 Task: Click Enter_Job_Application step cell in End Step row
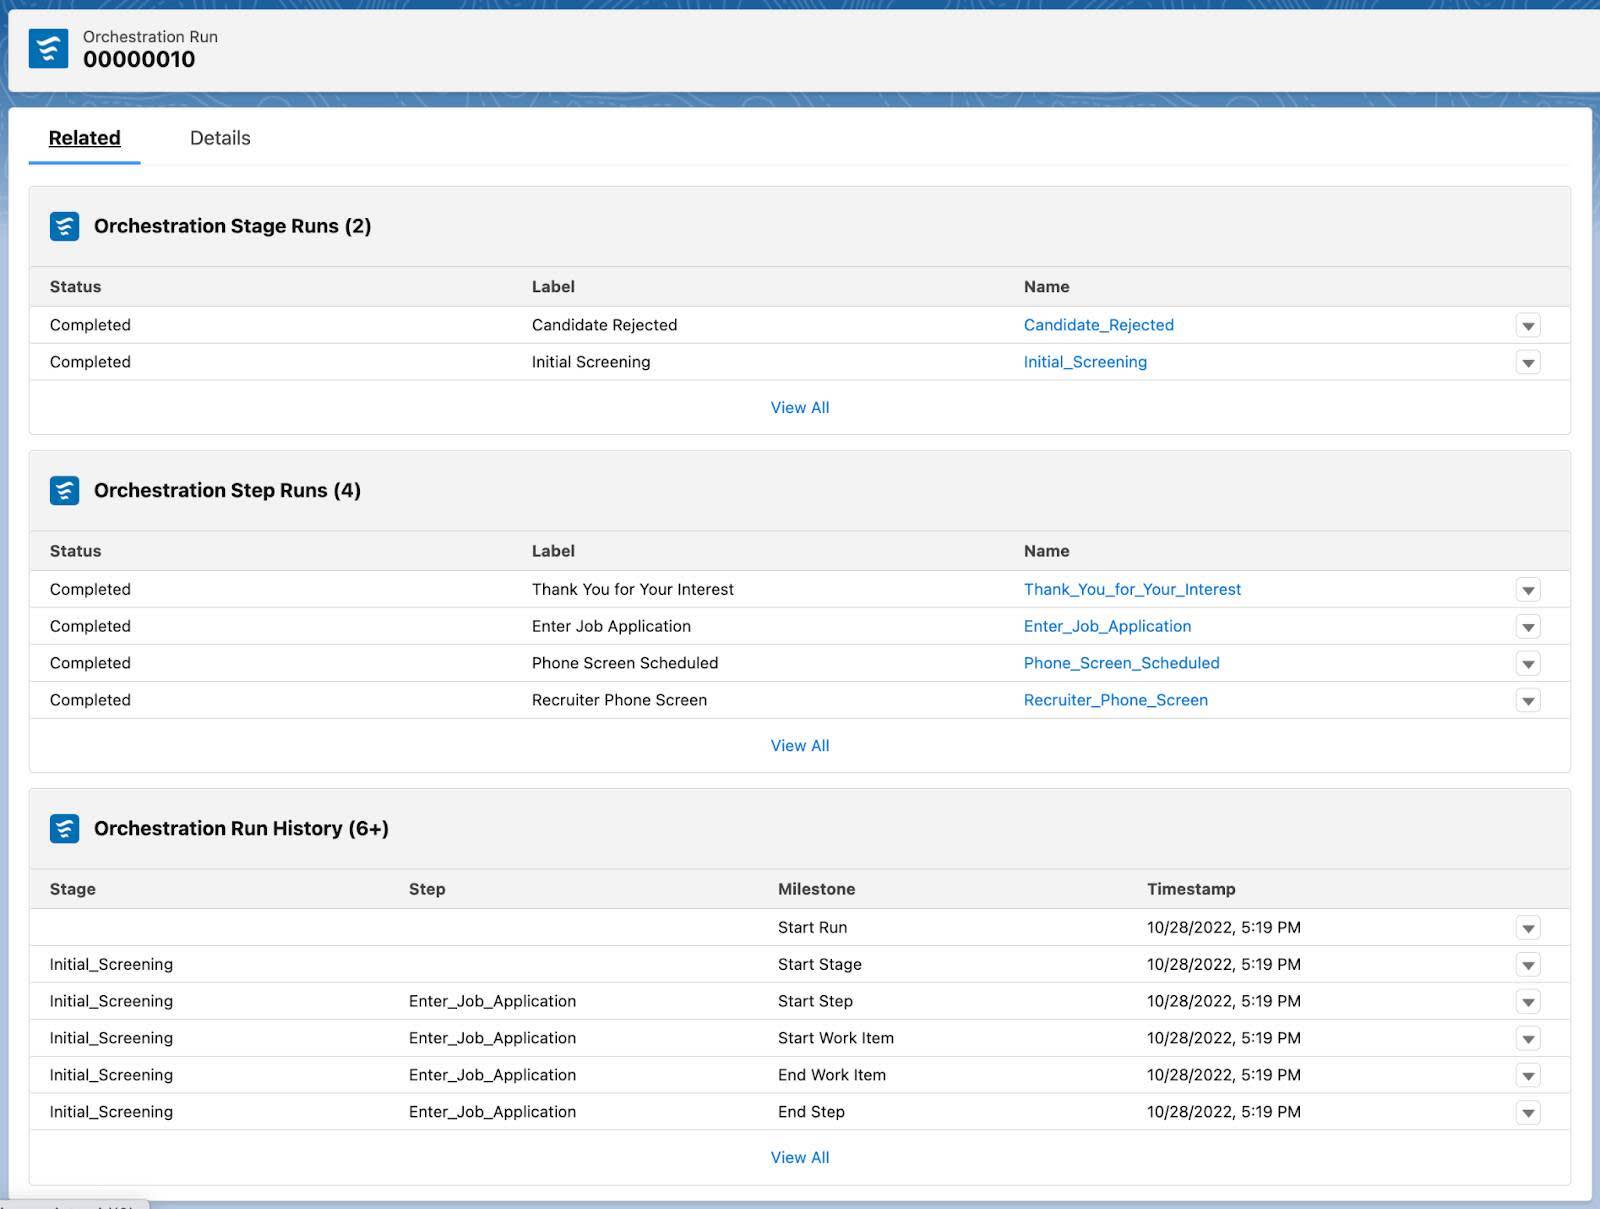click(x=492, y=1112)
